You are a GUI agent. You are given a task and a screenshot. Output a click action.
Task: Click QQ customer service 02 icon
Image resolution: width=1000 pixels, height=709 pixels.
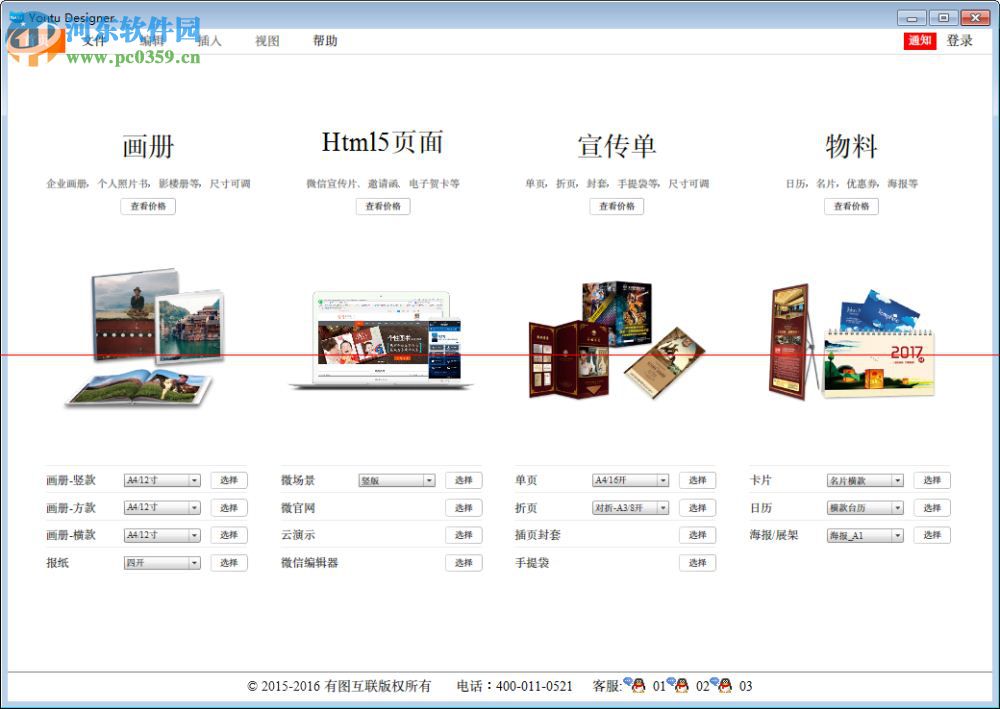(679, 686)
